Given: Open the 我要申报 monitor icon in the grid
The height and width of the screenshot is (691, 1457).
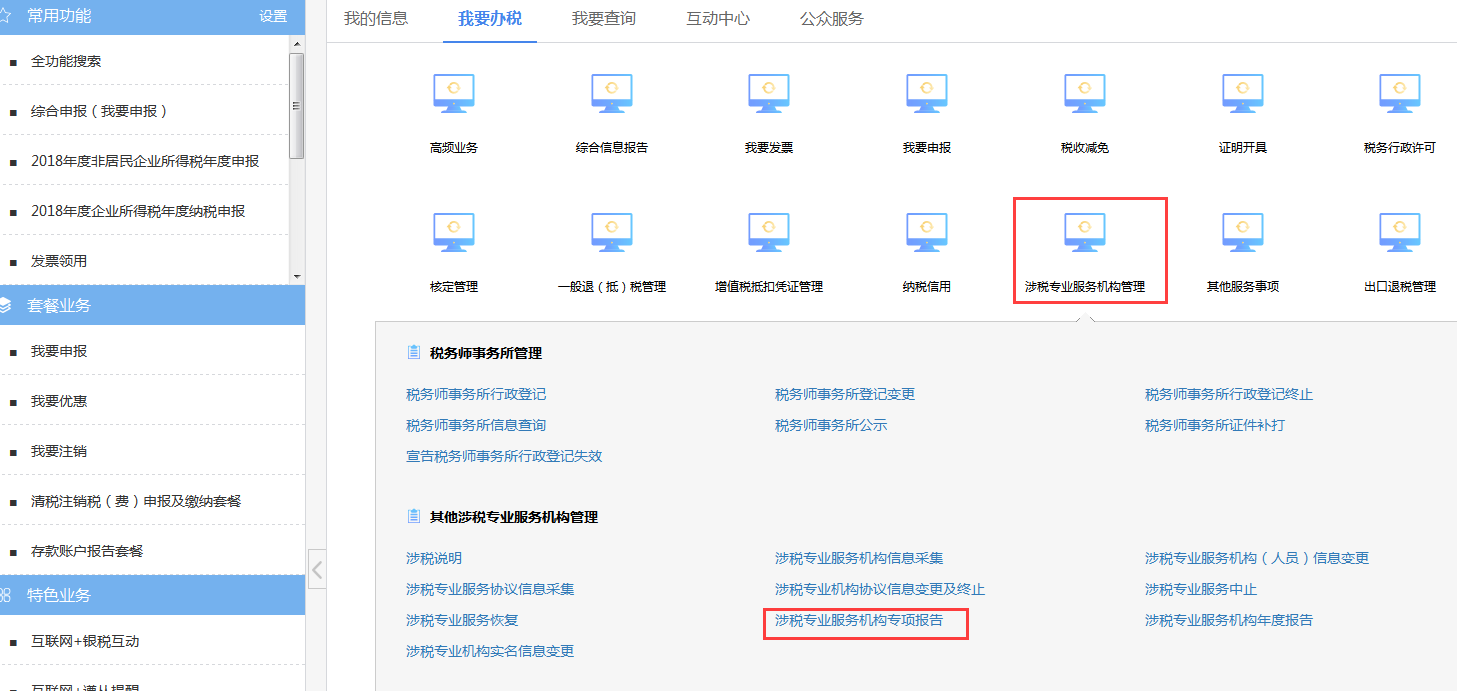Looking at the screenshot, I should point(927,93).
